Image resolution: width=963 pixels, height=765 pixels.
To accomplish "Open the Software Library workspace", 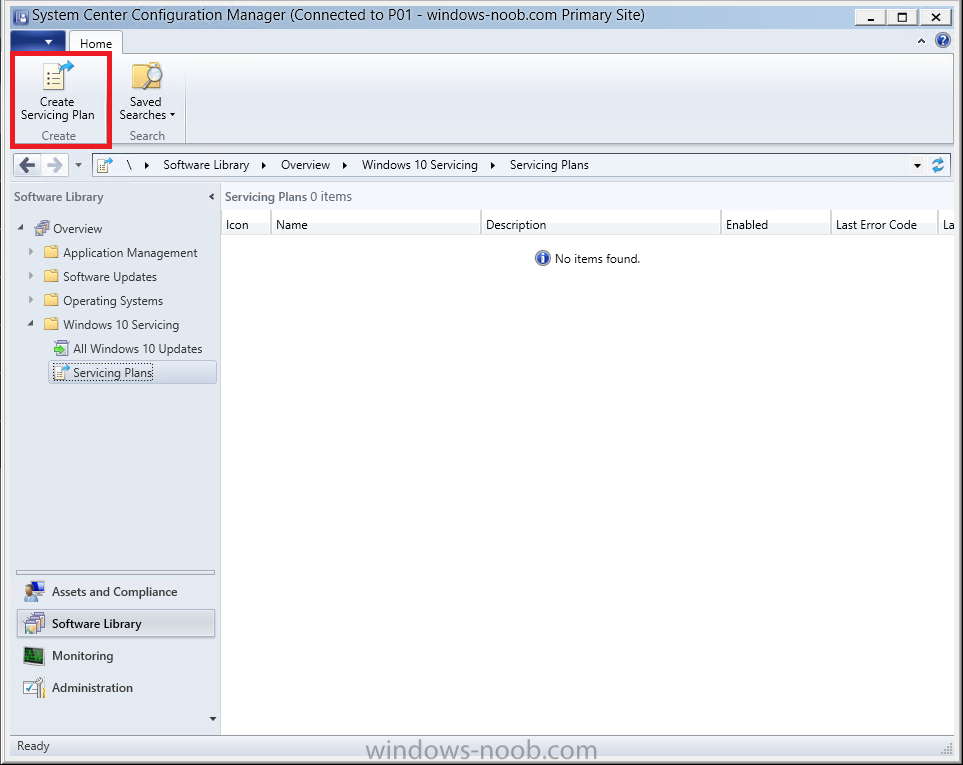I will tap(115, 624).
